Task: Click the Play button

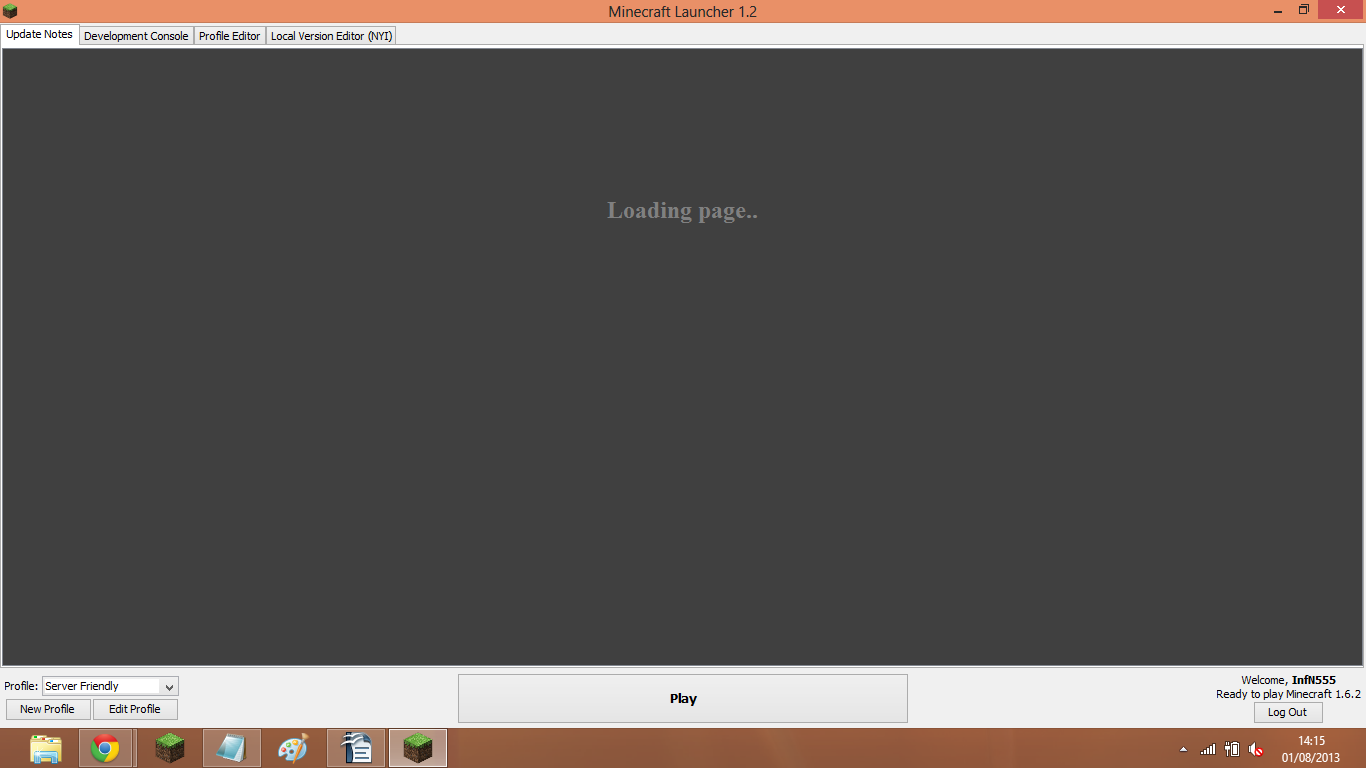Action: pos(683,698)
